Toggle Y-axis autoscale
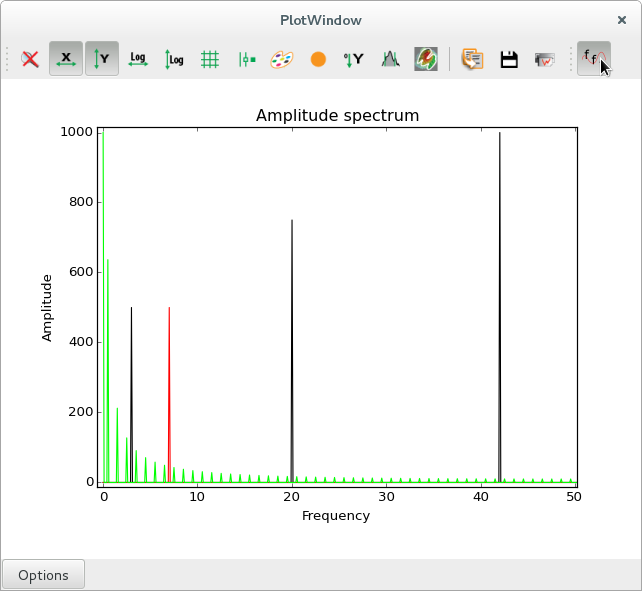This screenshot has height=591, width=642. tap(102, 60)
